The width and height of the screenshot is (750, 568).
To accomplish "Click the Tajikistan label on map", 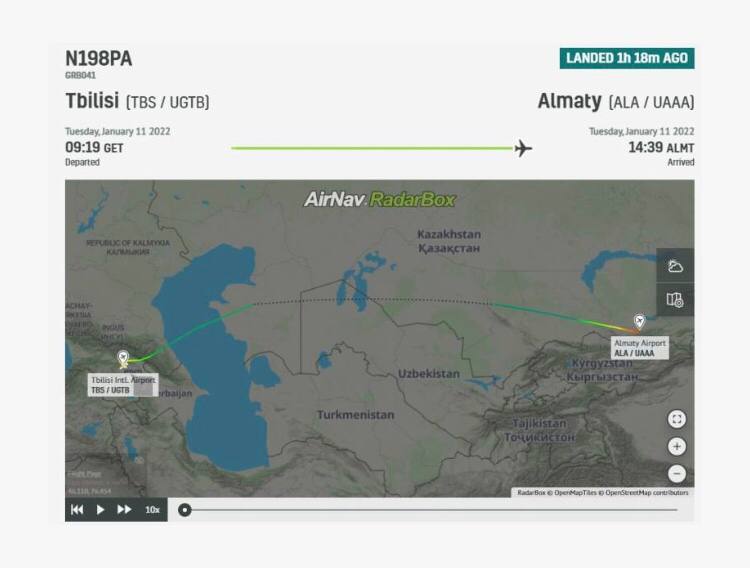I will pyautogui.click(x=540, y=430).
